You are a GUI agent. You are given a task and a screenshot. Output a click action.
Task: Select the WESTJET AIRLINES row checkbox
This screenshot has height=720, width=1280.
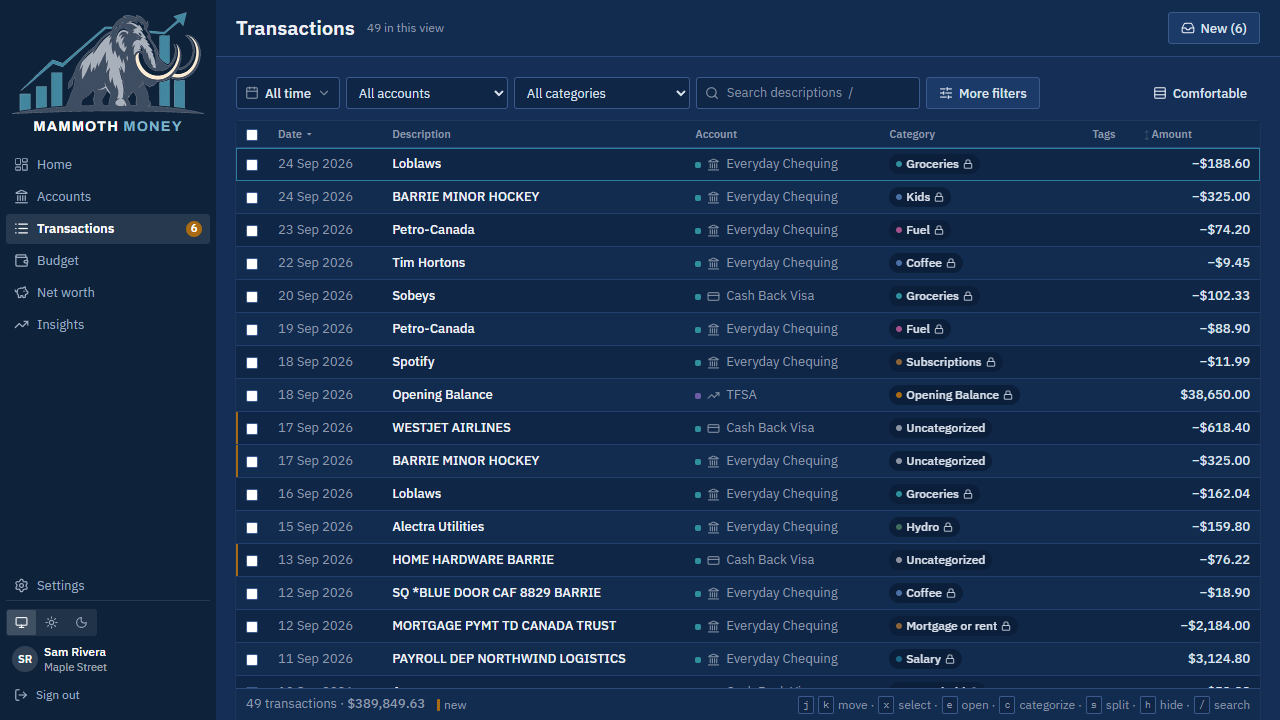(x=252, y=428)
